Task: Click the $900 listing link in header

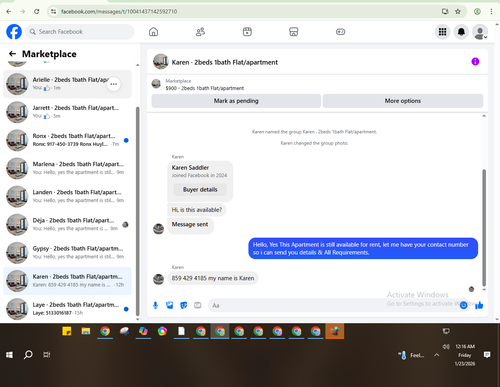Action: [x=205, y=88]
